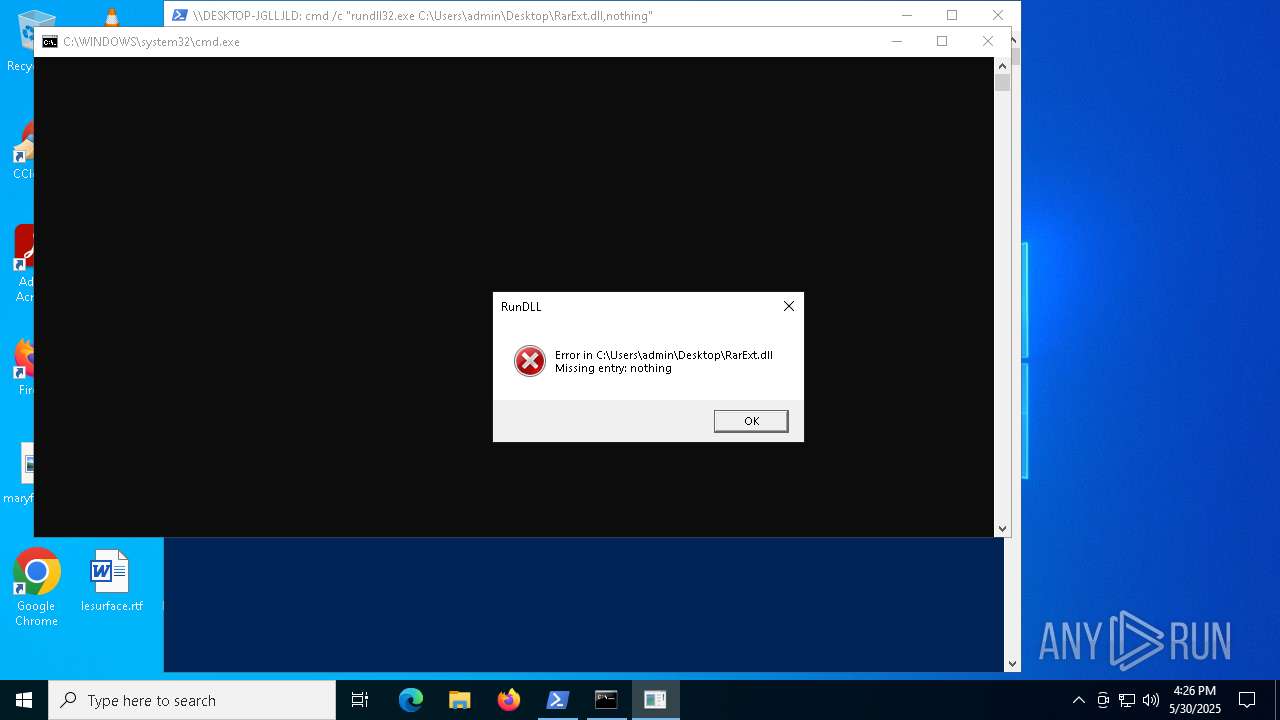
Task: Minimize the PowerShell window behind
Action: (x=907, y=15)
